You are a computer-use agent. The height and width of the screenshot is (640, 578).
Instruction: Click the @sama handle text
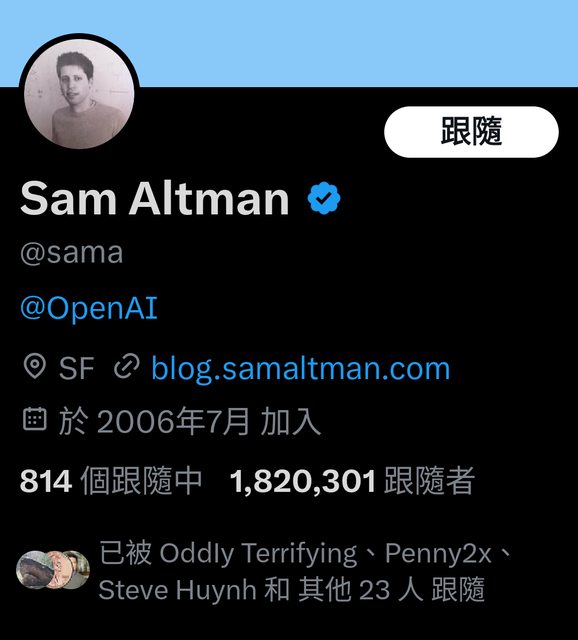71,253
